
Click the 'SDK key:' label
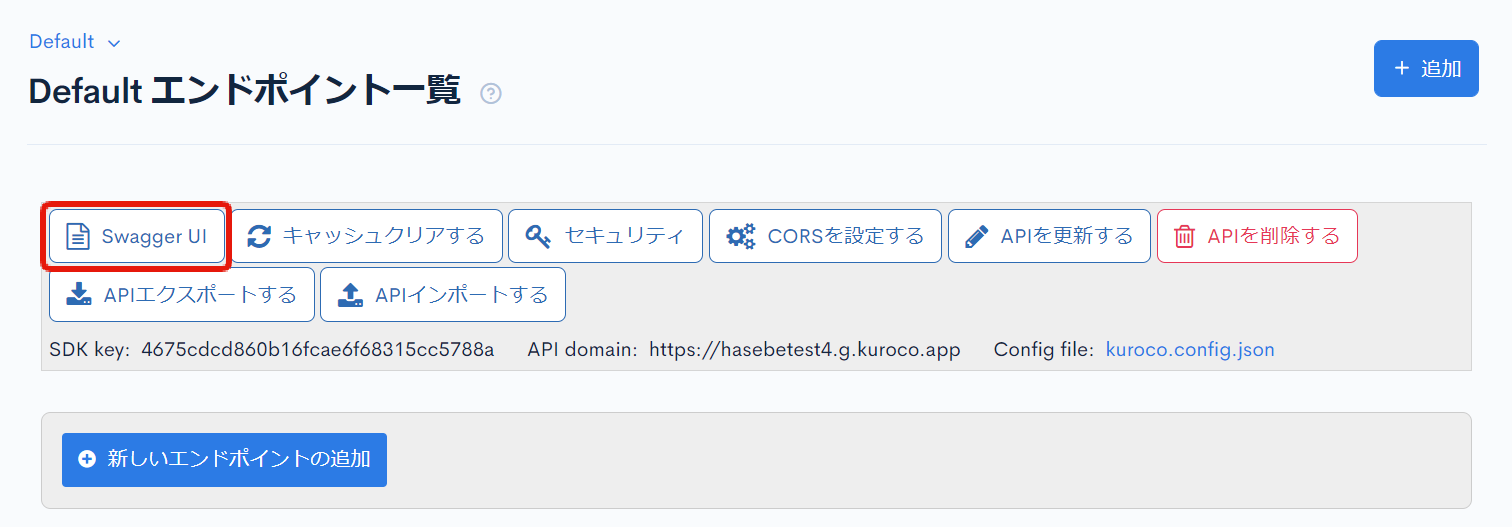[90, 350]
